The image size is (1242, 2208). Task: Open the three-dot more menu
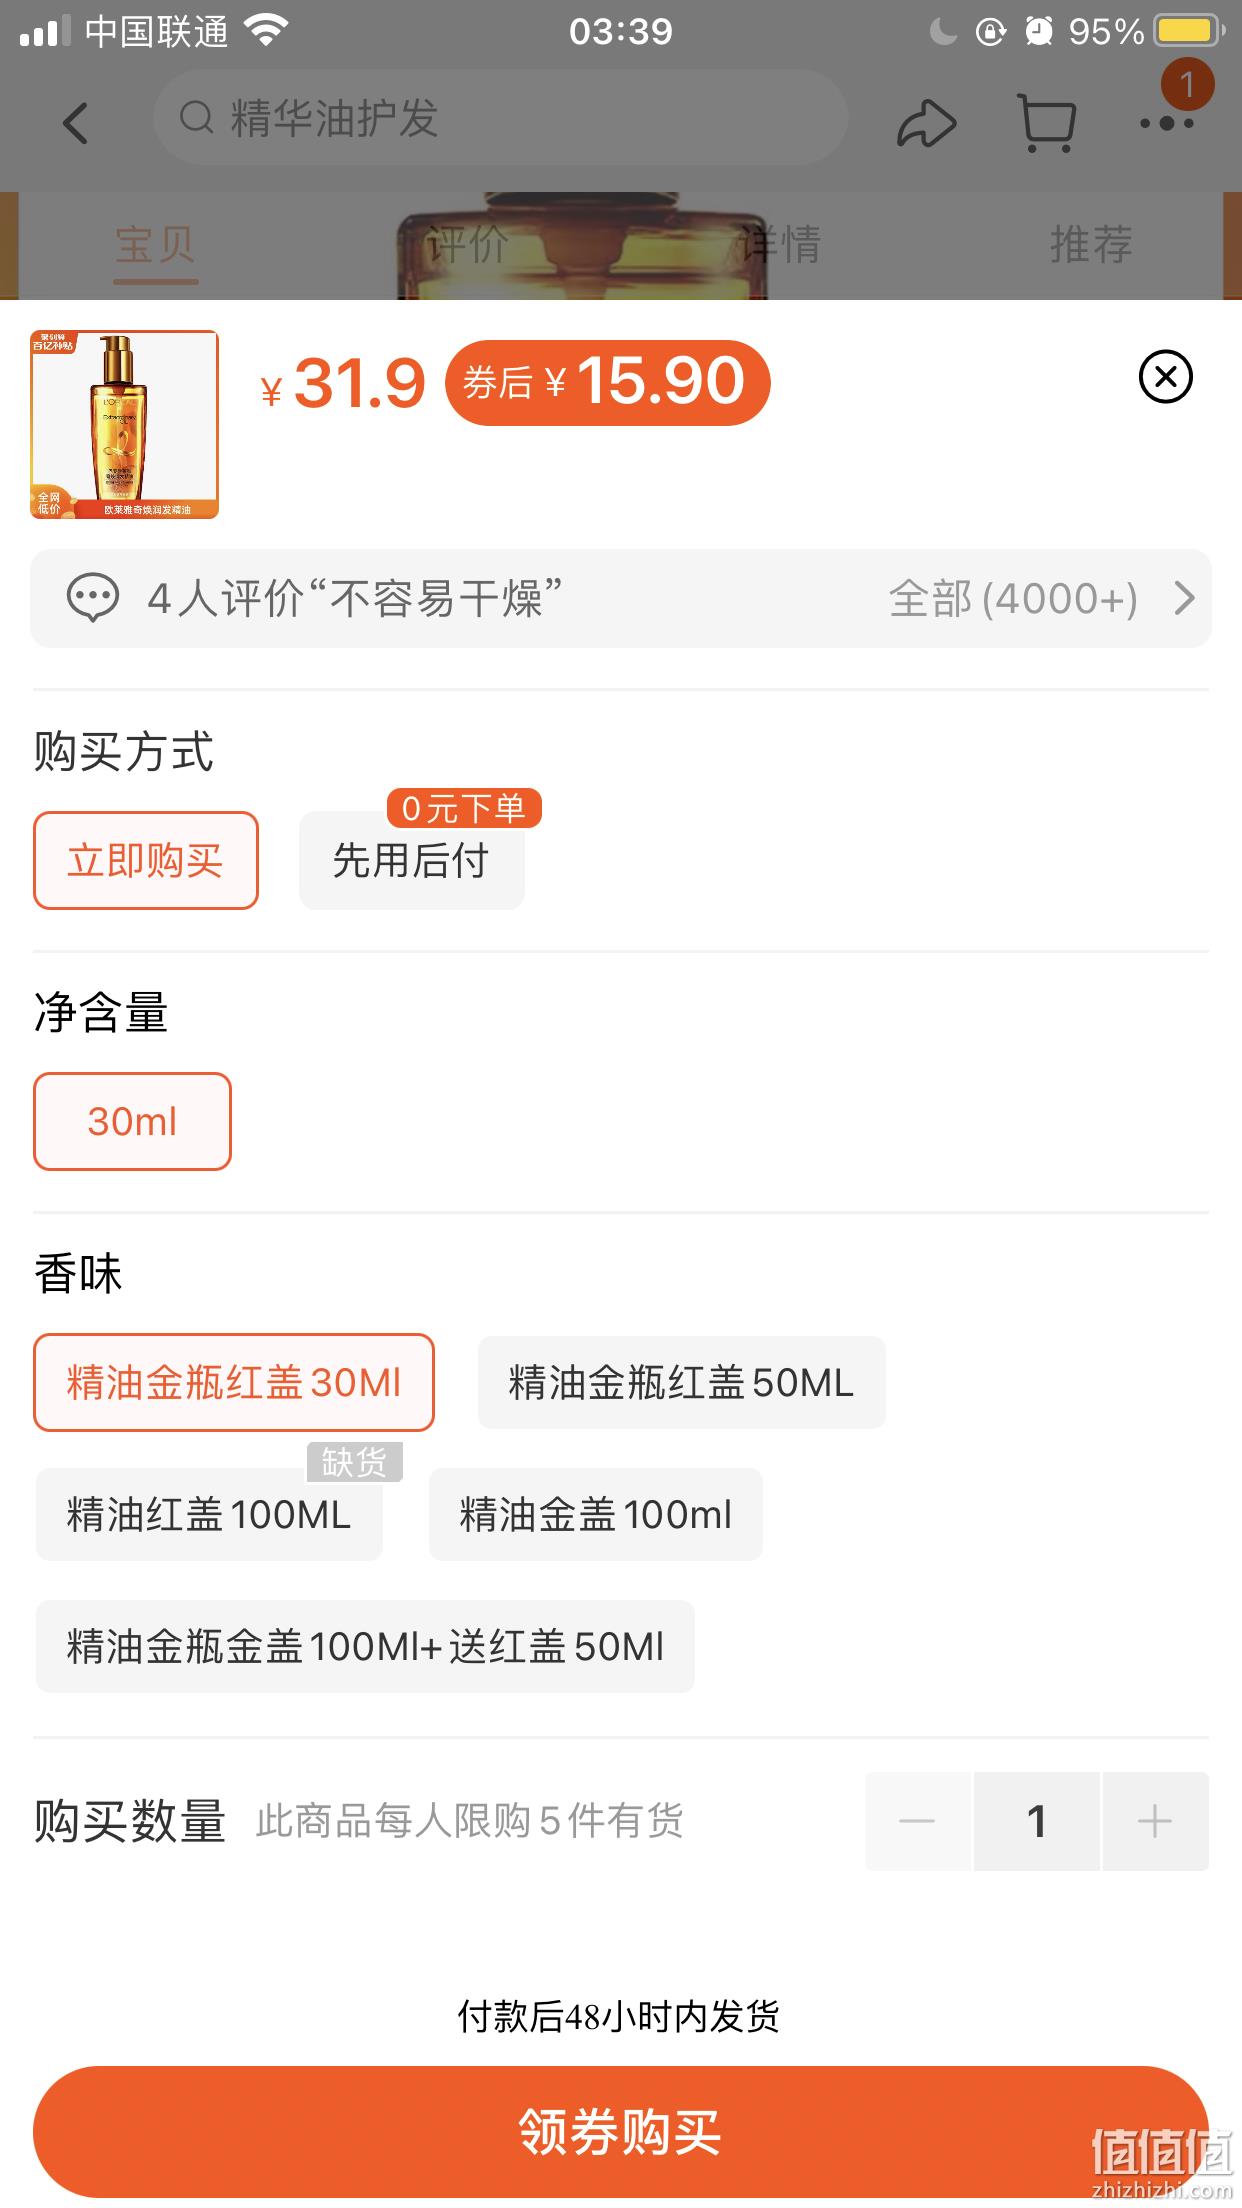[1167, 124]
